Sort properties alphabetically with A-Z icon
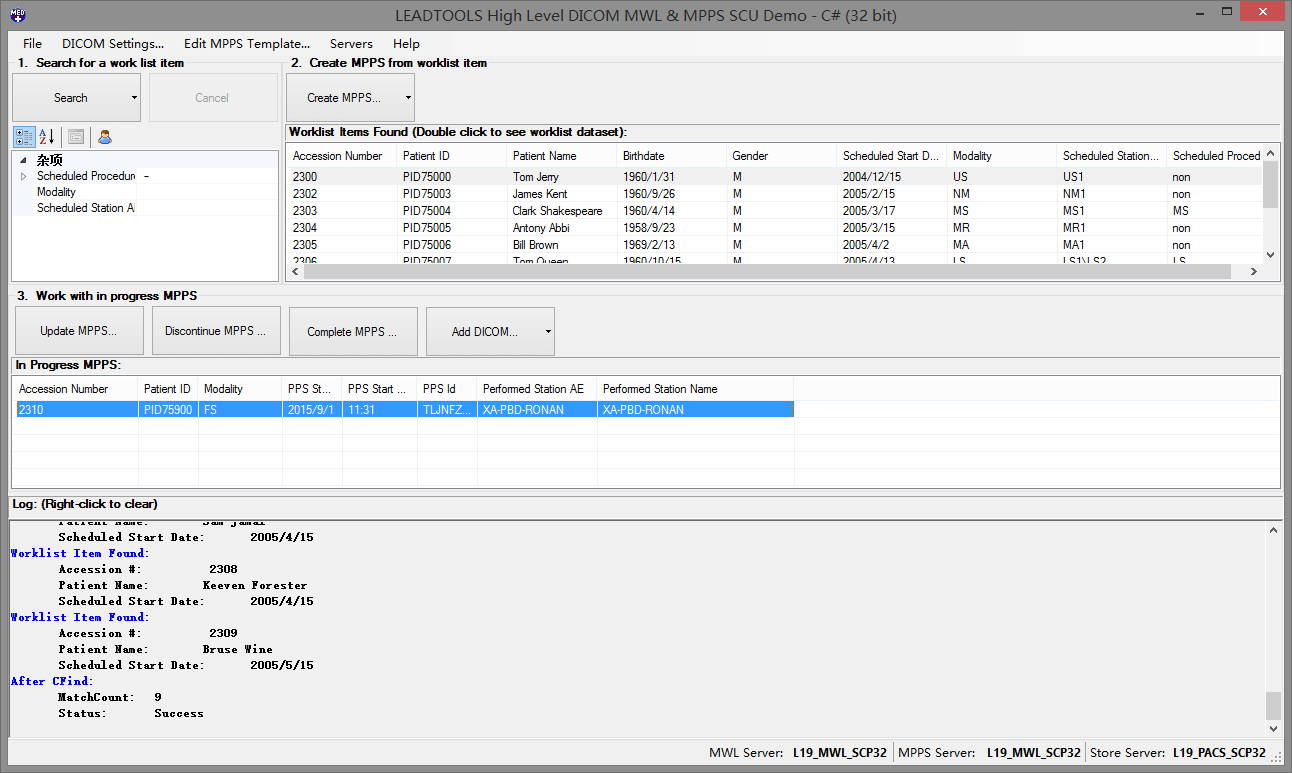The width and height of the screenshot is (1292, 773). [47, 137]
